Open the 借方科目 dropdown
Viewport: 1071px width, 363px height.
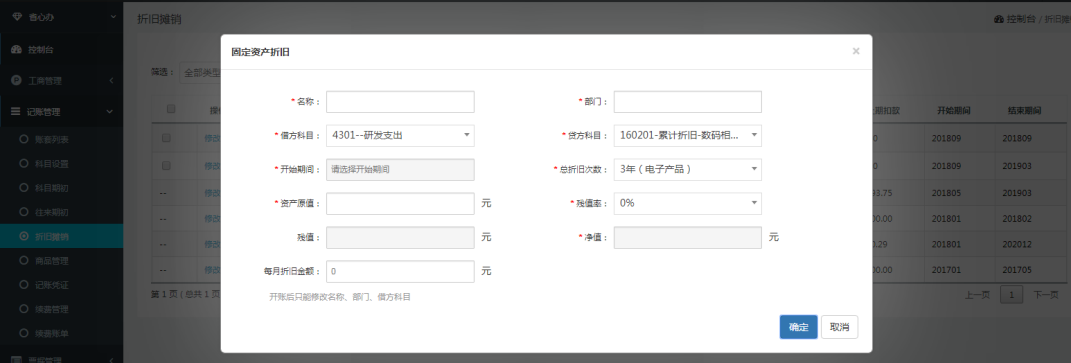[x=400, y=135]
